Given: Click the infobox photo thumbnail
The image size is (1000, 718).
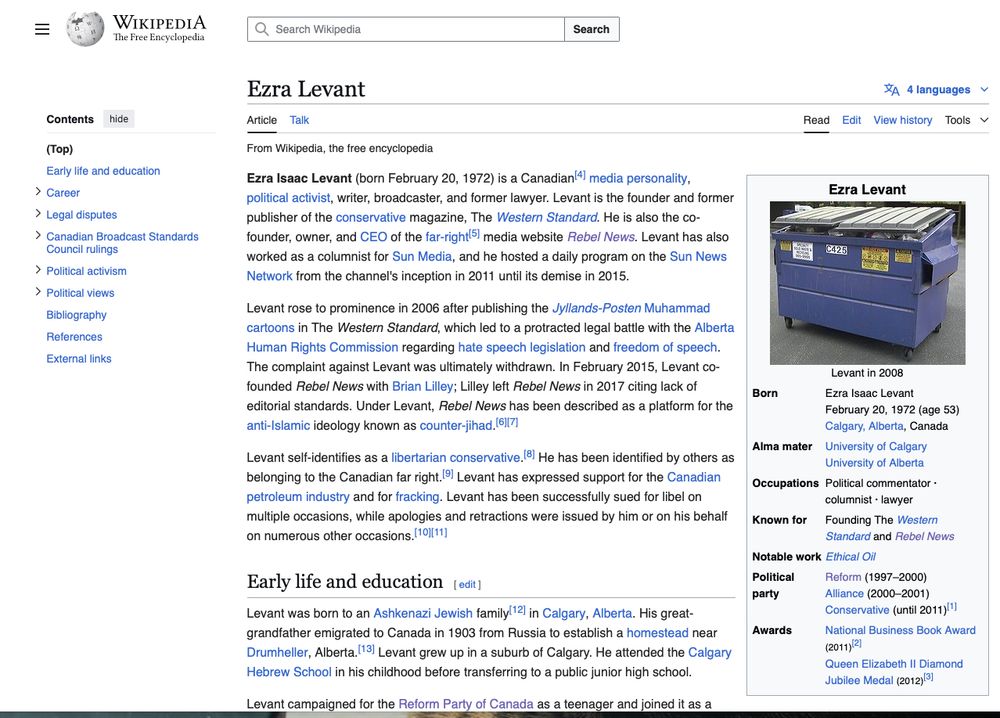Looking at the screenshot, I should pos(867,283).
